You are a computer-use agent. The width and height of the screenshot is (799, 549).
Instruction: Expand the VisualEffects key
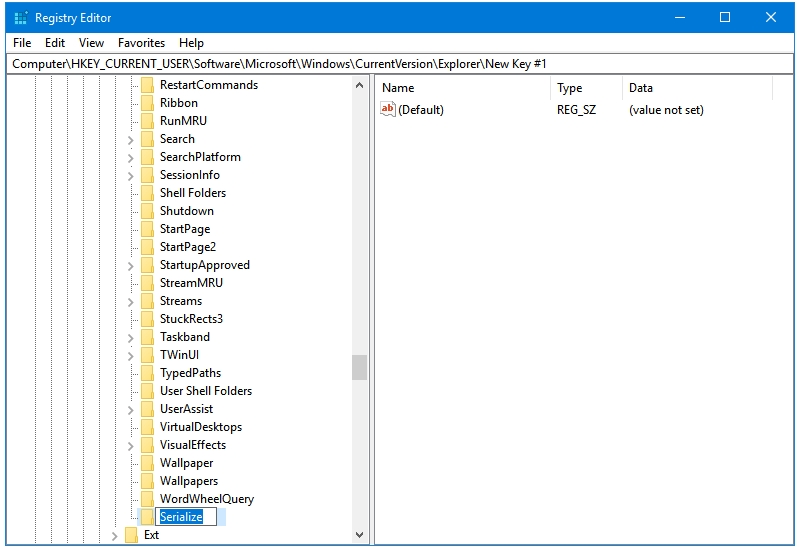coord(130,446)
